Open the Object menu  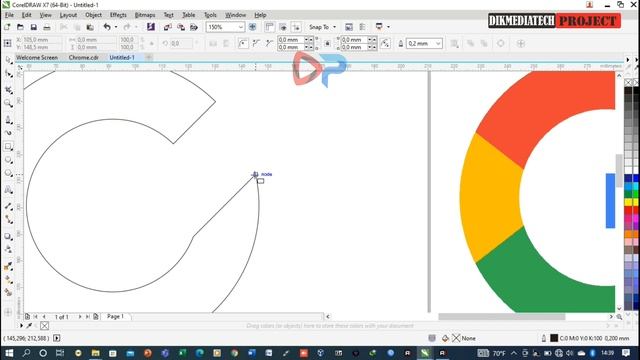(93, 15)
